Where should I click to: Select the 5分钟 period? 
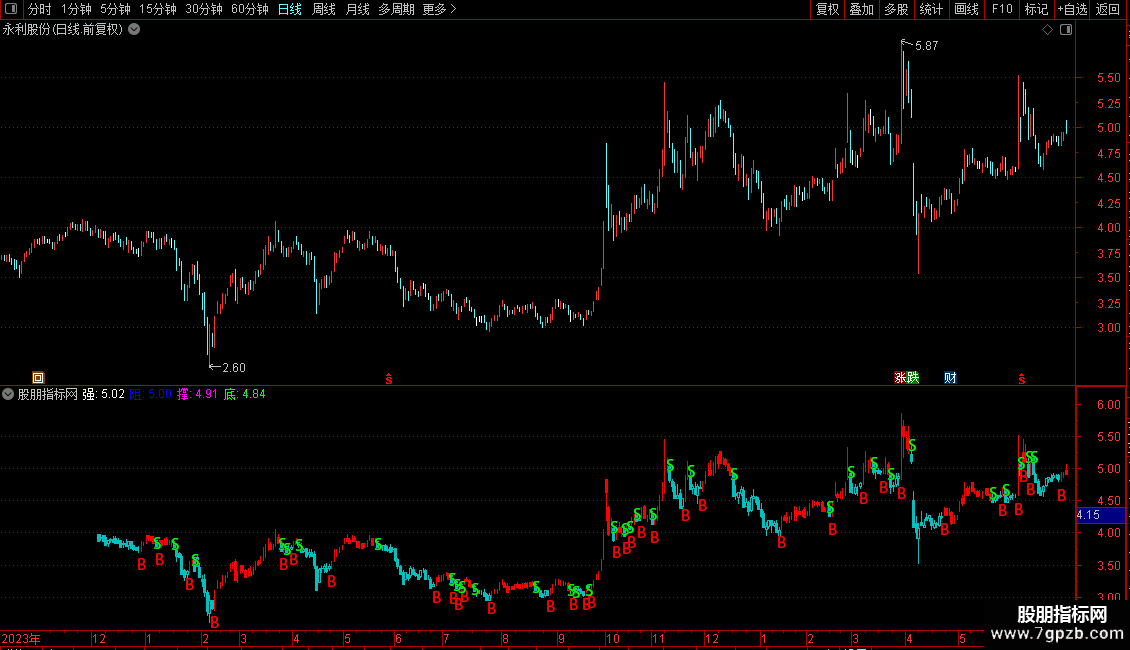(115, 9)
